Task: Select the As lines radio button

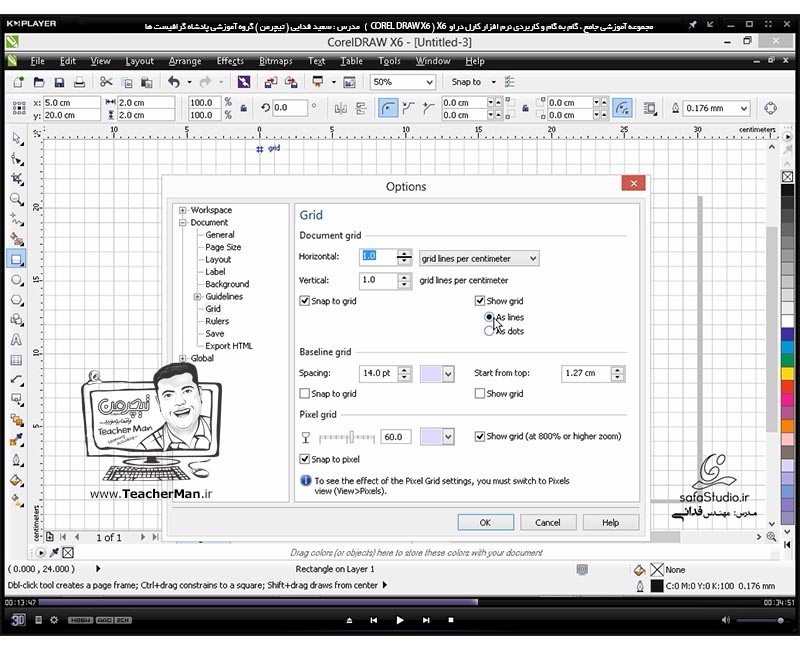Action: click(x=489, y=317)
